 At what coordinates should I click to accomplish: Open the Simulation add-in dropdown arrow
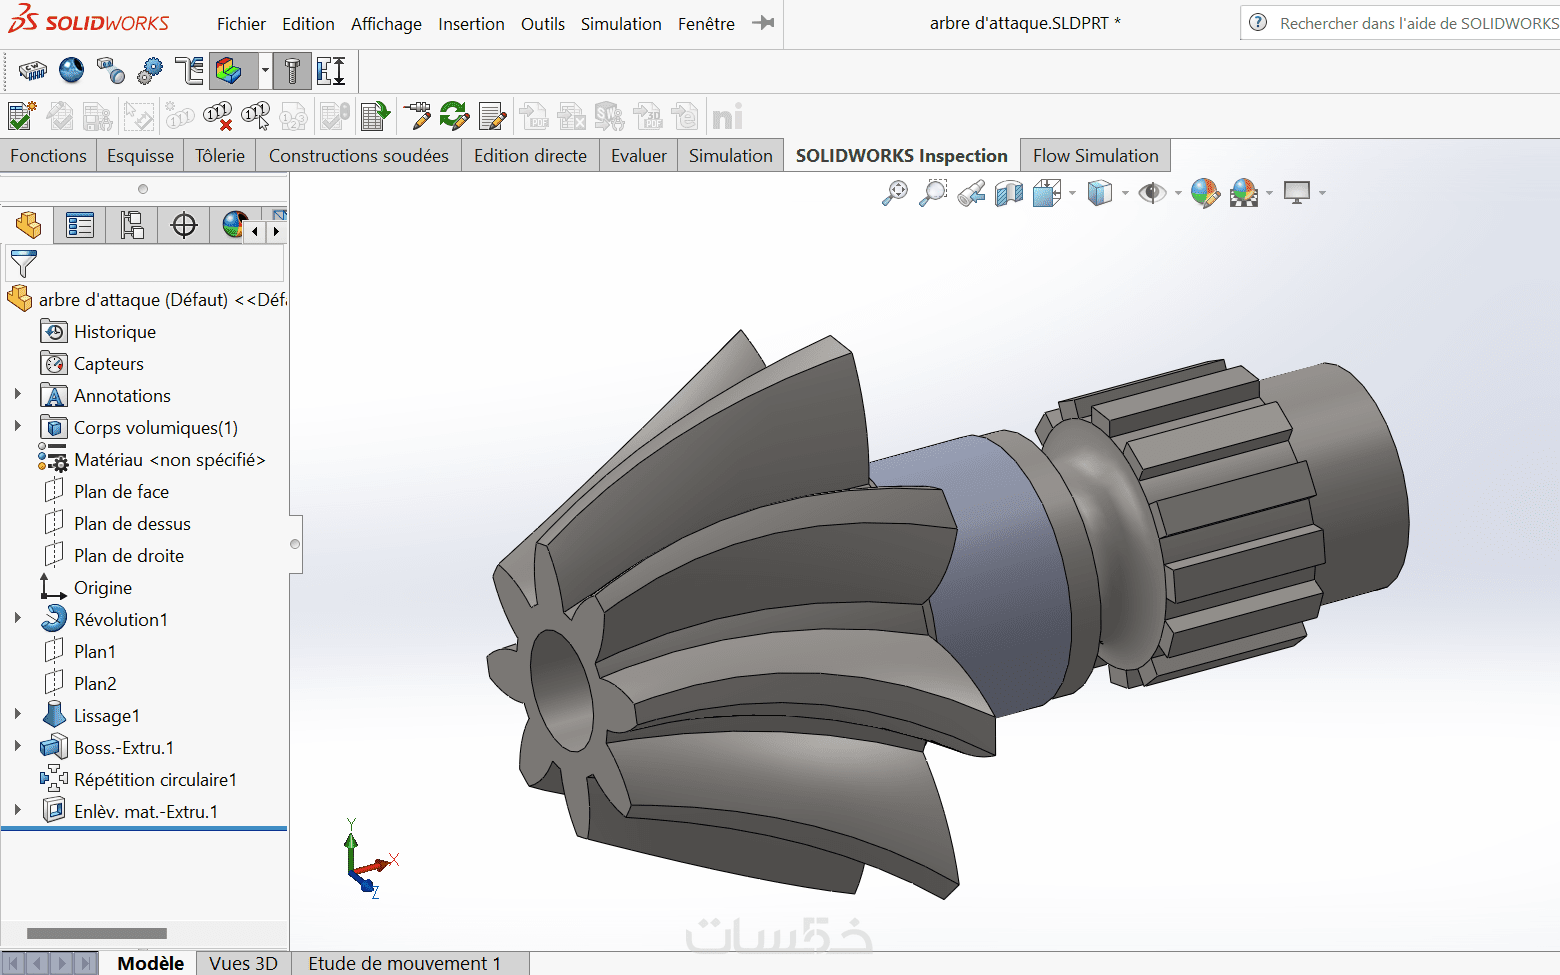265,71
